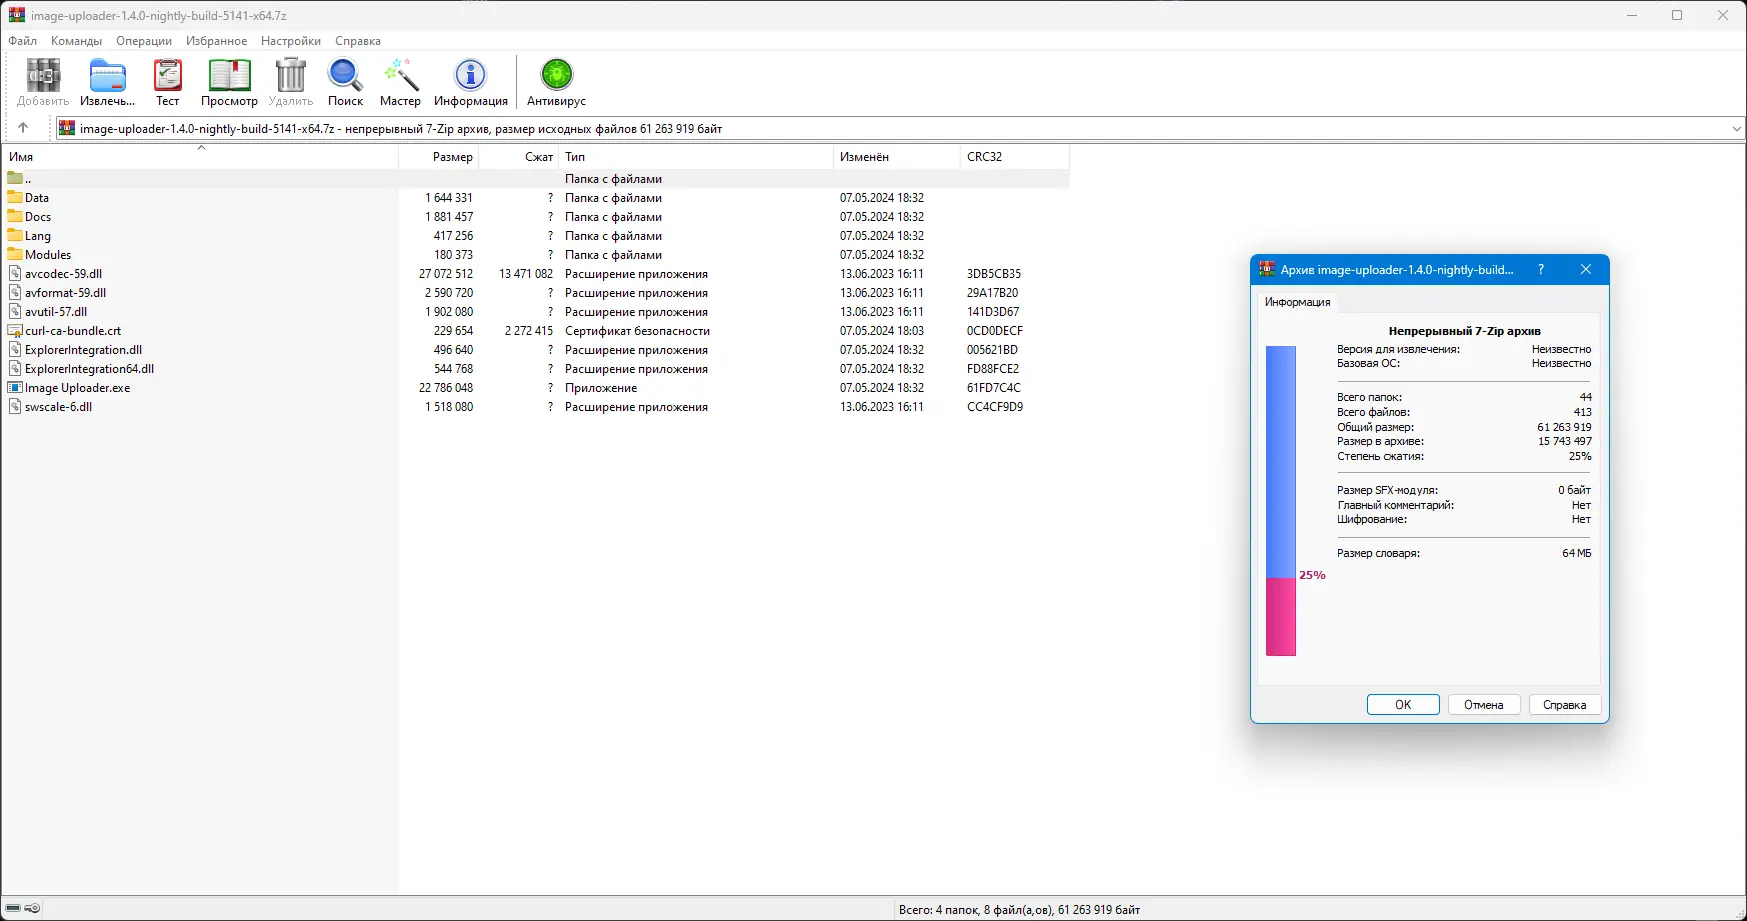Confirm with the OK button
1747x921 pixels.
[1403, 705]
